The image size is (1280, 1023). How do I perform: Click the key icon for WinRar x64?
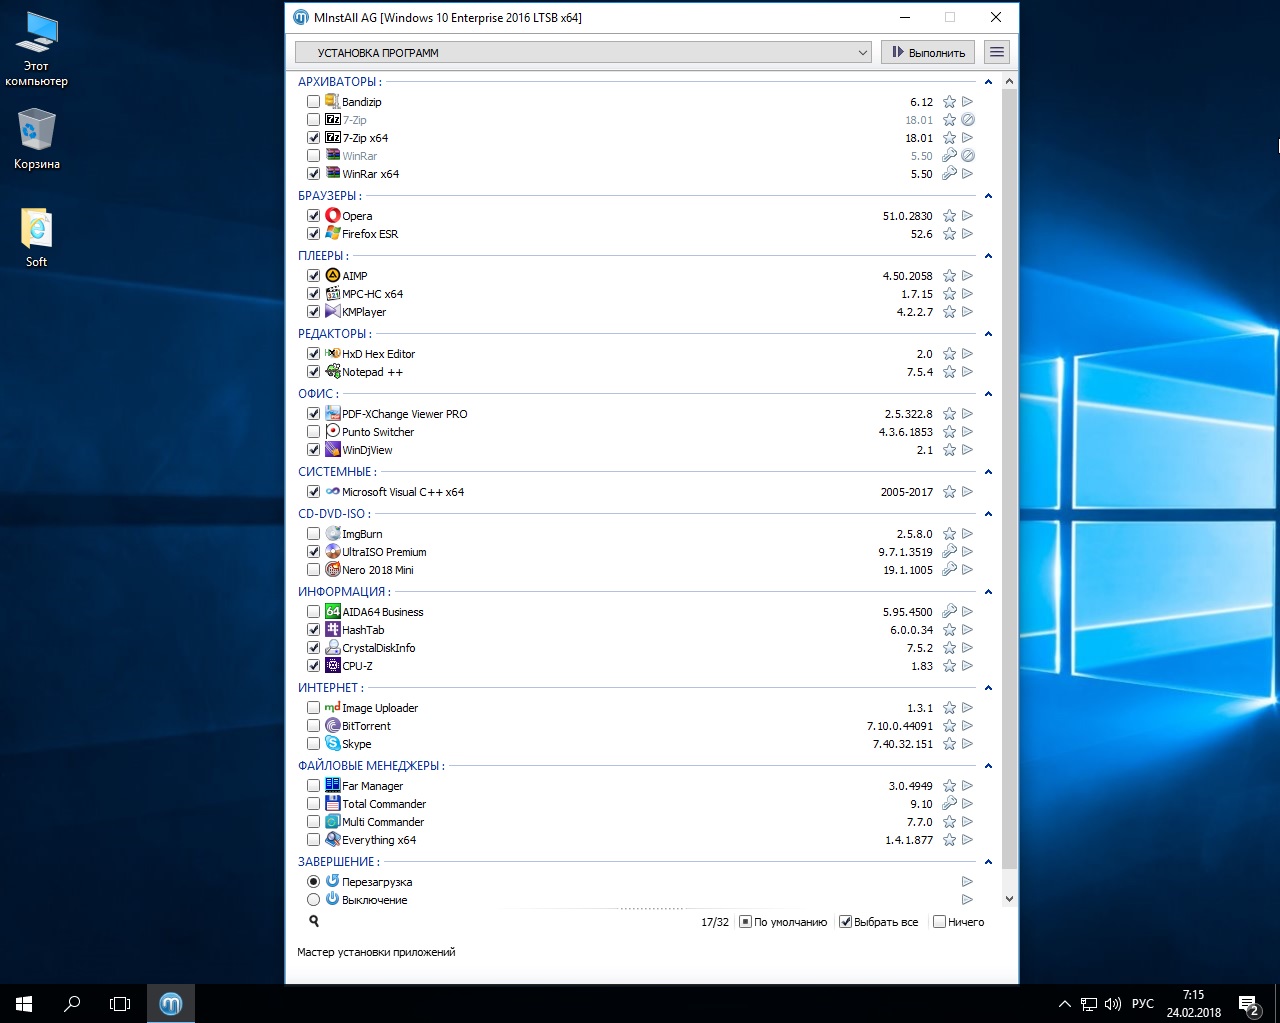949,174
